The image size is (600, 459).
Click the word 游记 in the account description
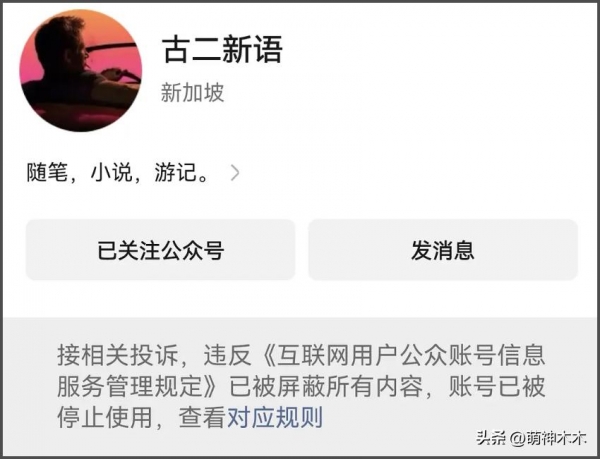(175, 173)
